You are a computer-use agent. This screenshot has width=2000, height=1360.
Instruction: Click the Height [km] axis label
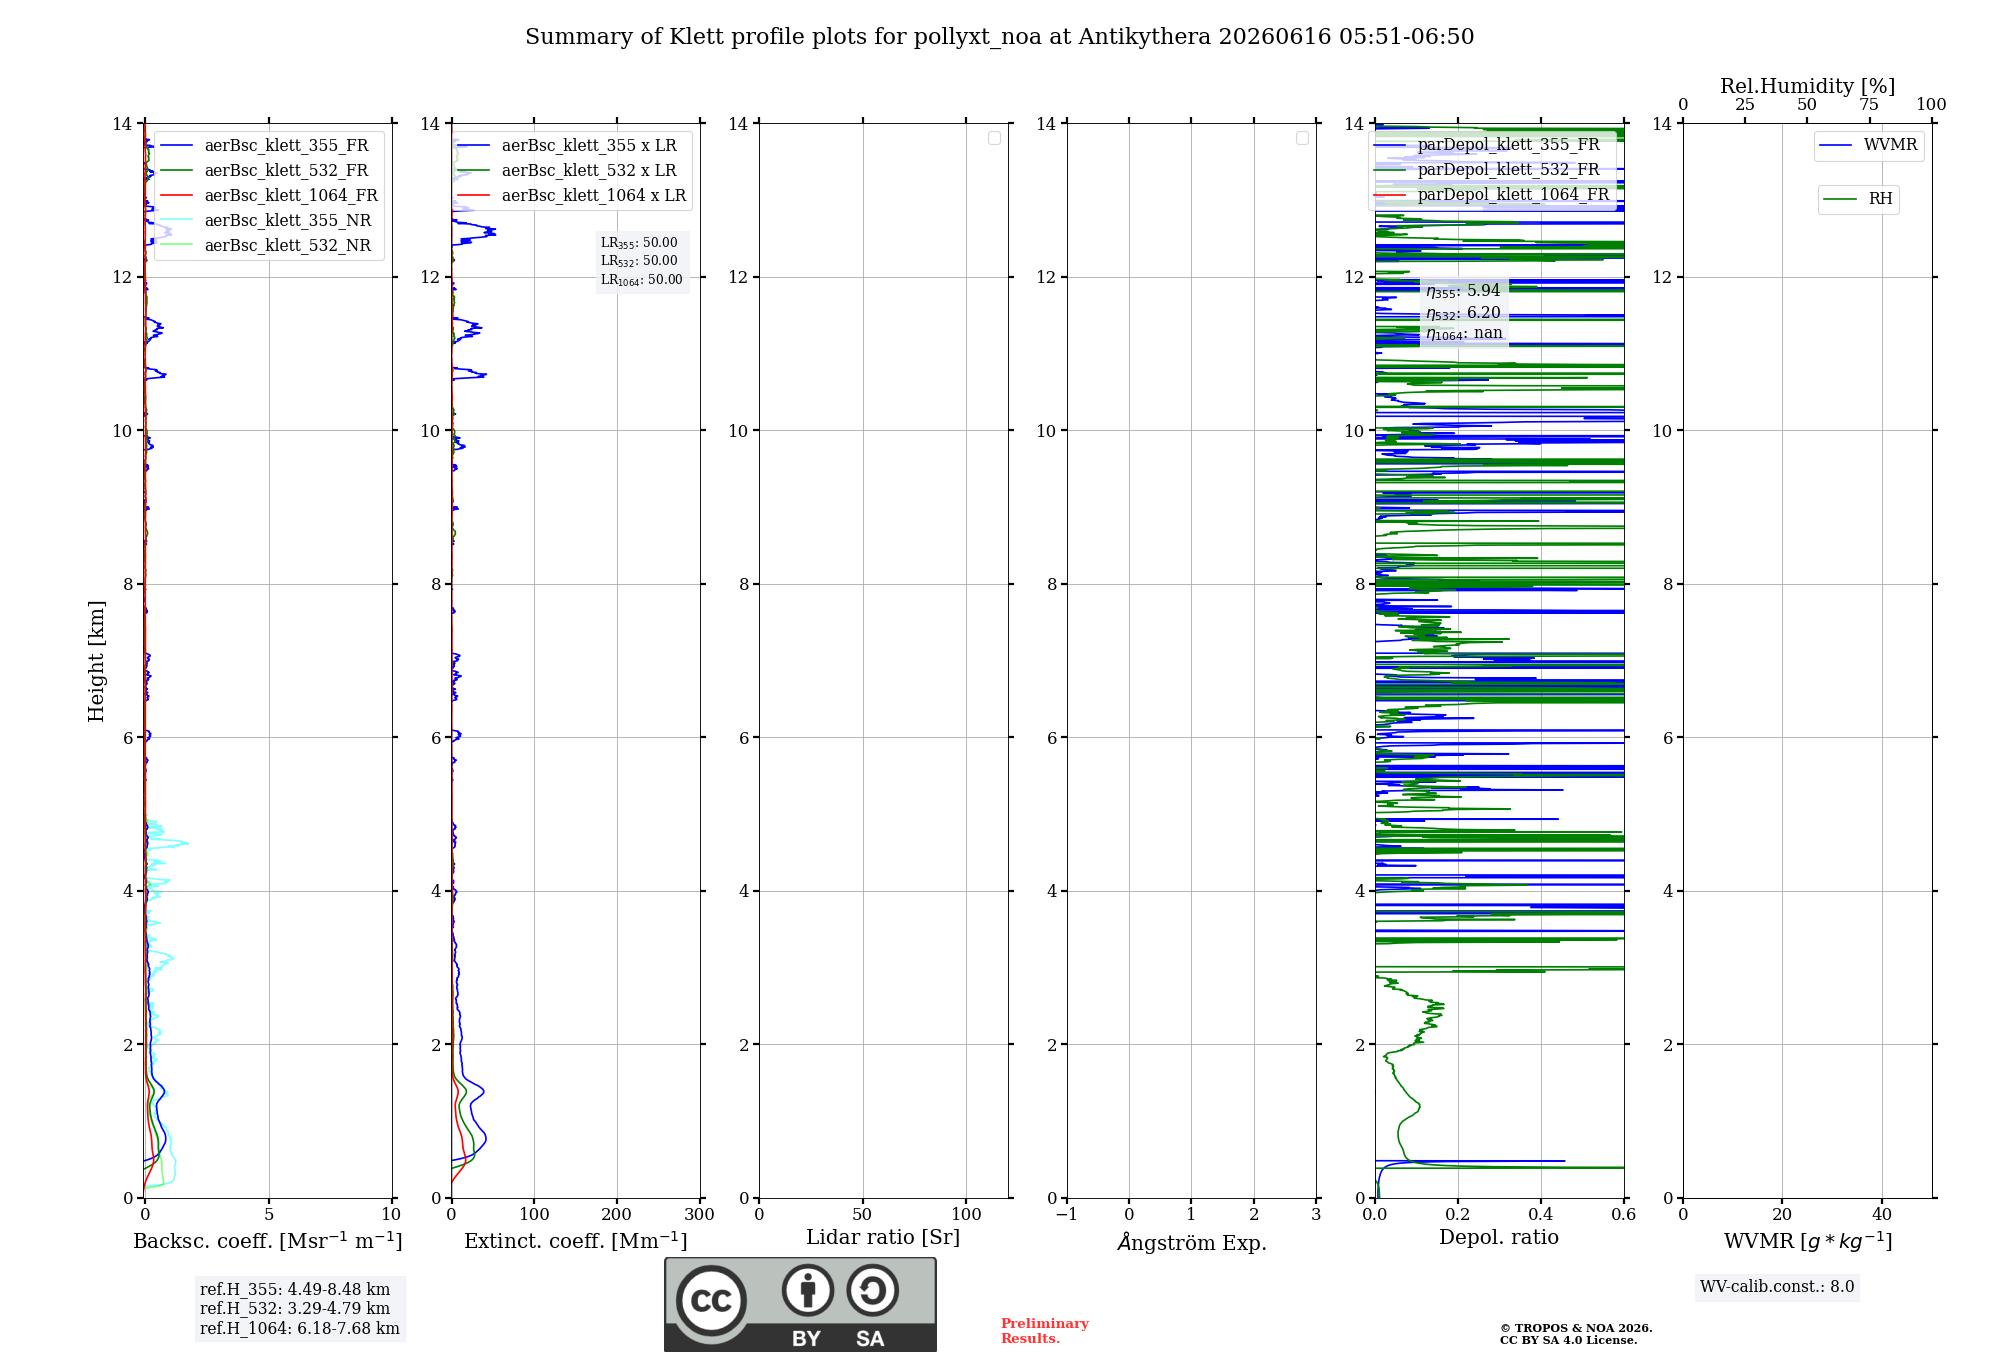click(x=96, y=661)
